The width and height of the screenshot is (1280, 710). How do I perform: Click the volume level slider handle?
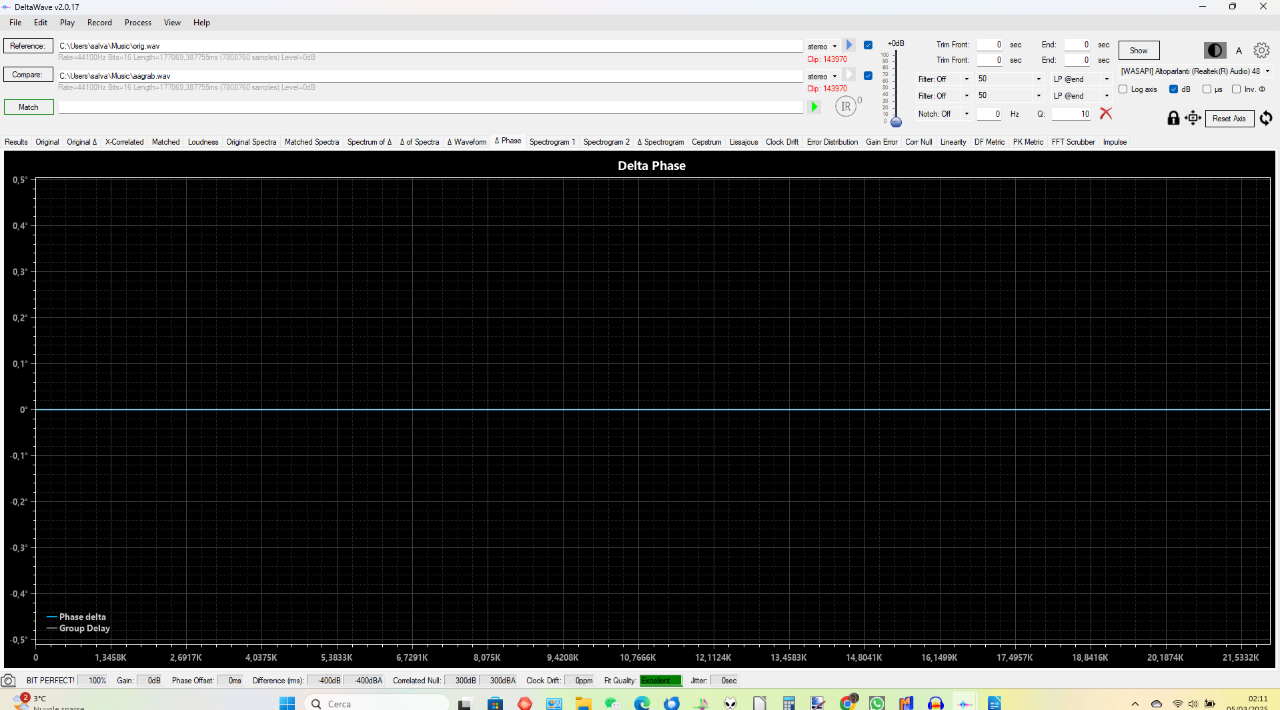click(x=896, y=122)
